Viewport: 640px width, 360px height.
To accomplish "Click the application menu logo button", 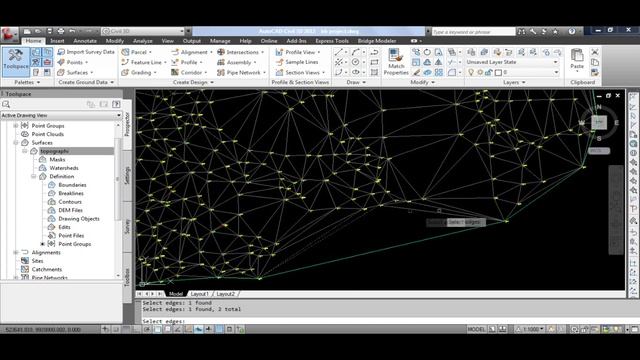I will pyautogui.click(x=9, y=34).
